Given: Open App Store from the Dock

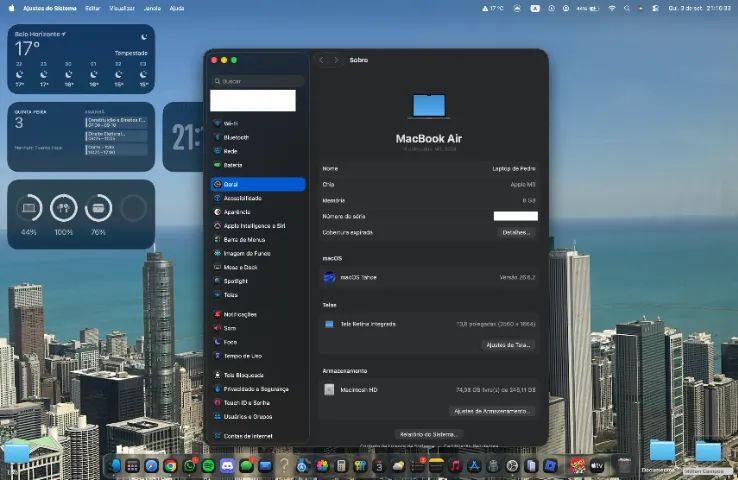Looking at the screenshot, I should [474, 466].
